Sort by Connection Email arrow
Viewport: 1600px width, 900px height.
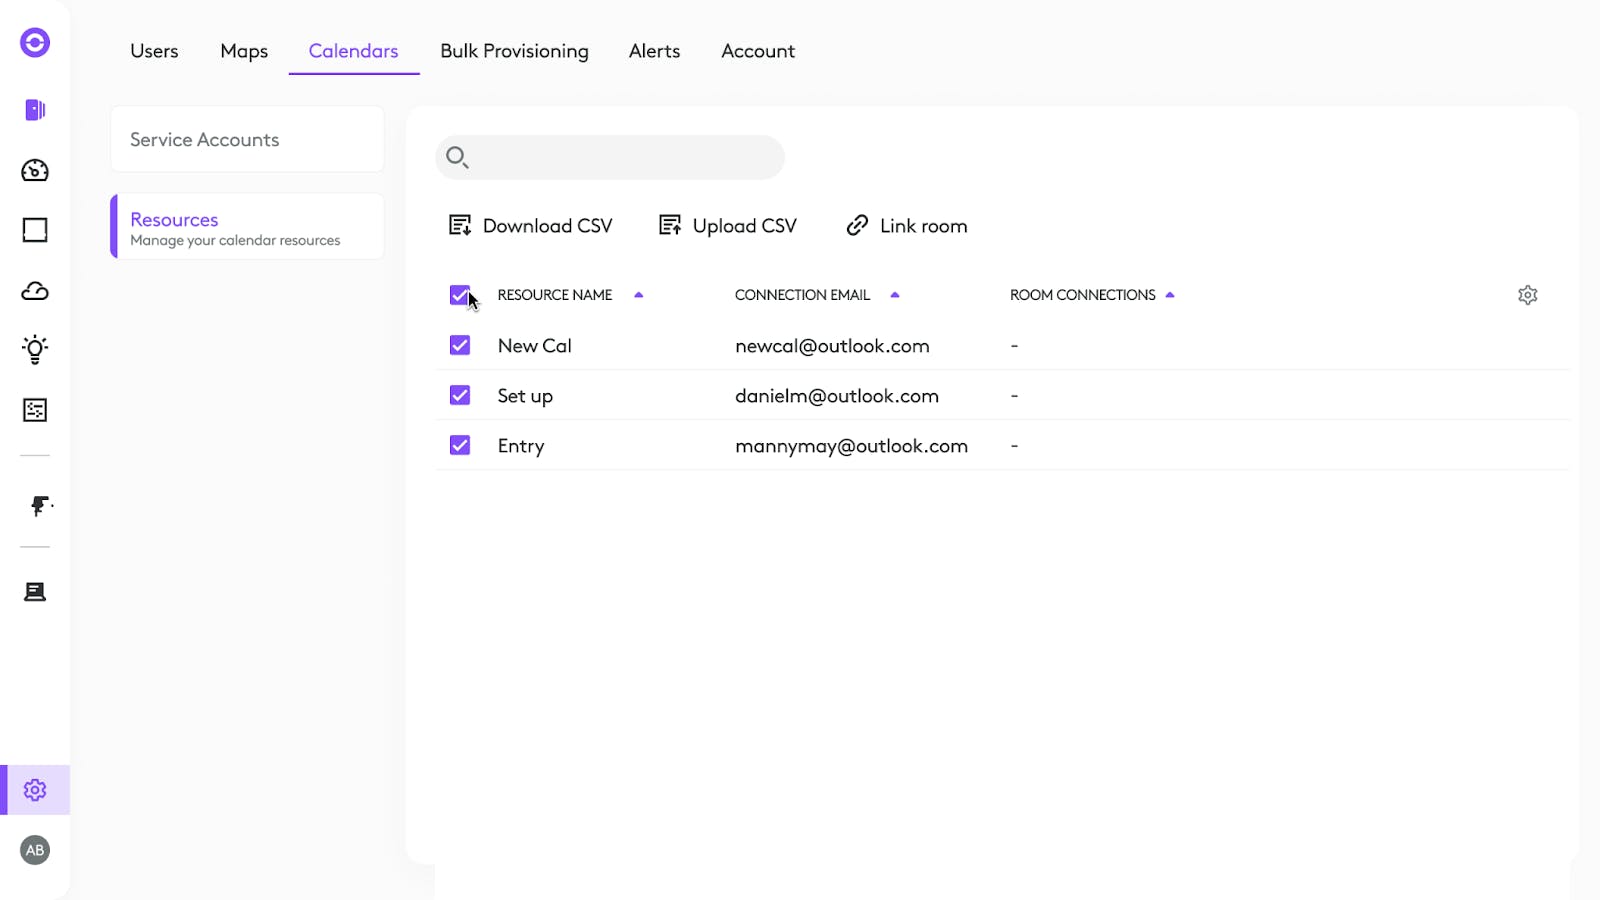click(895, 295)
